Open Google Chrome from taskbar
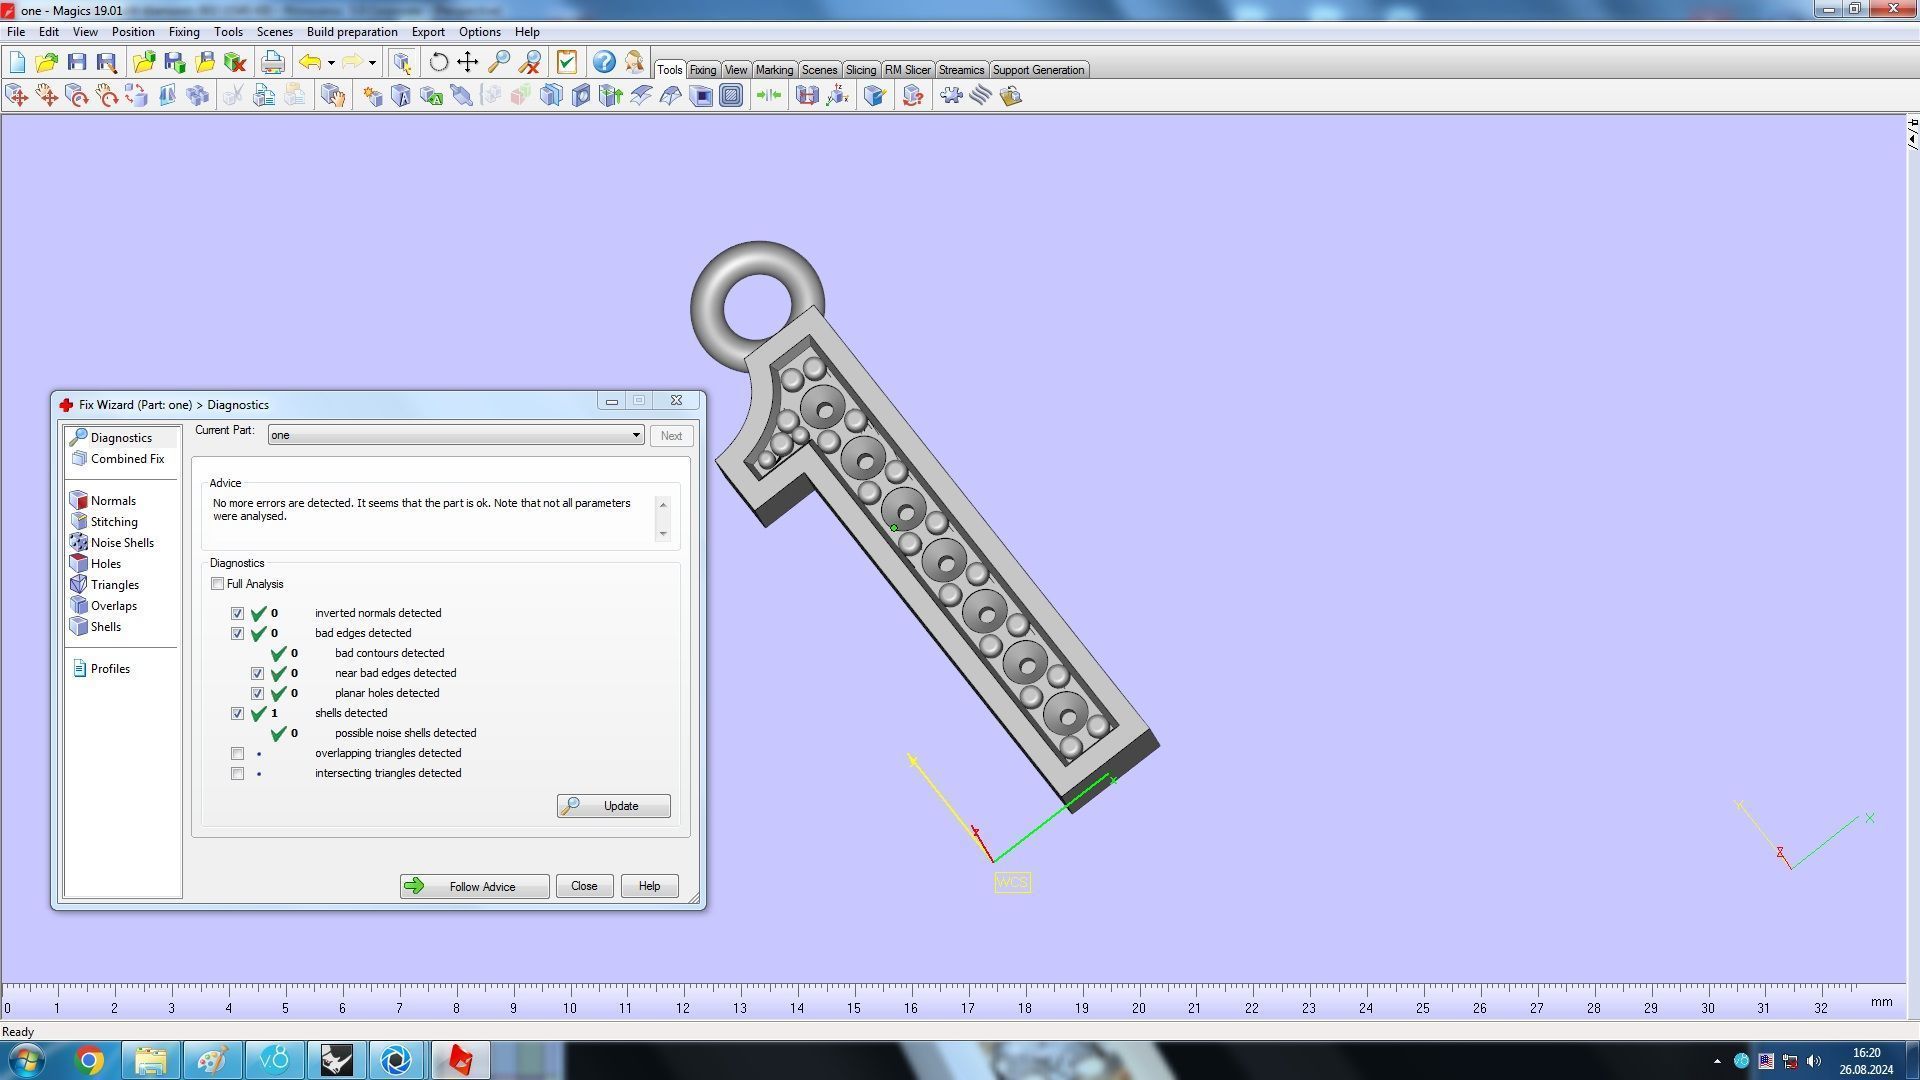1920x1080 pixels. click(x=90, y=1060)
